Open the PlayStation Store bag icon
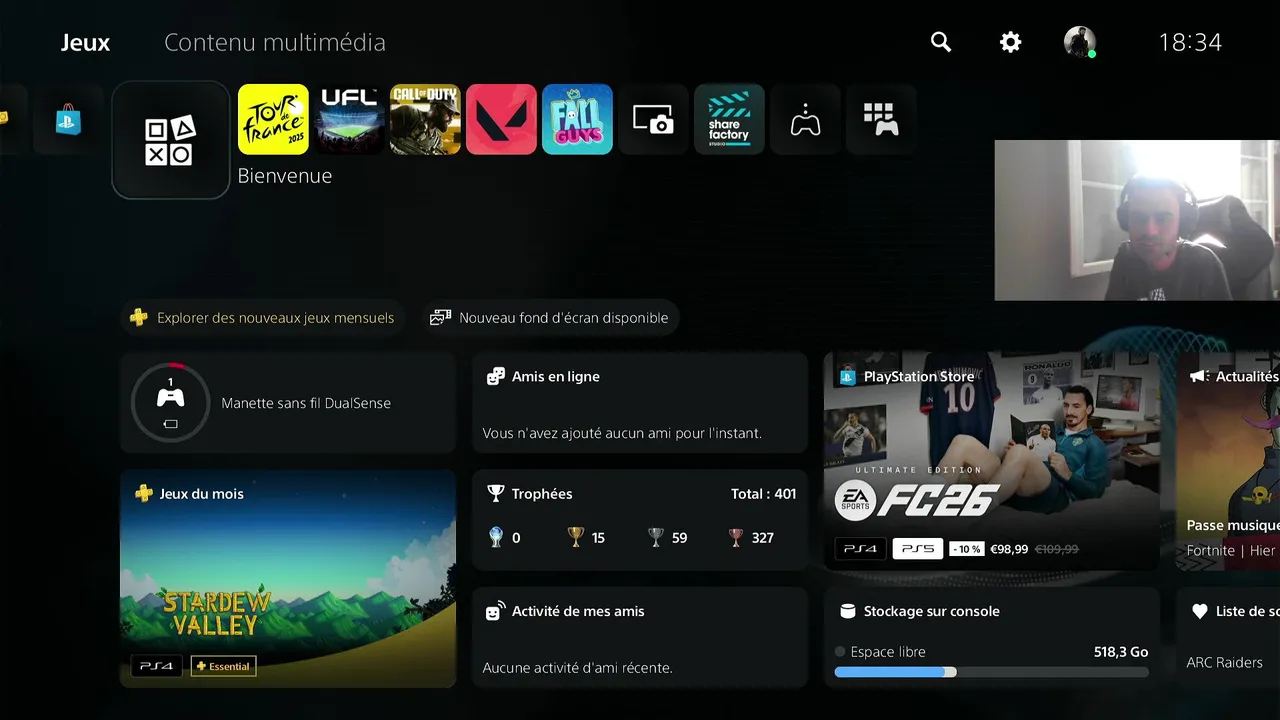This screenshot has width=1280, height=720. pyautogui.click(x=68, y=119)
